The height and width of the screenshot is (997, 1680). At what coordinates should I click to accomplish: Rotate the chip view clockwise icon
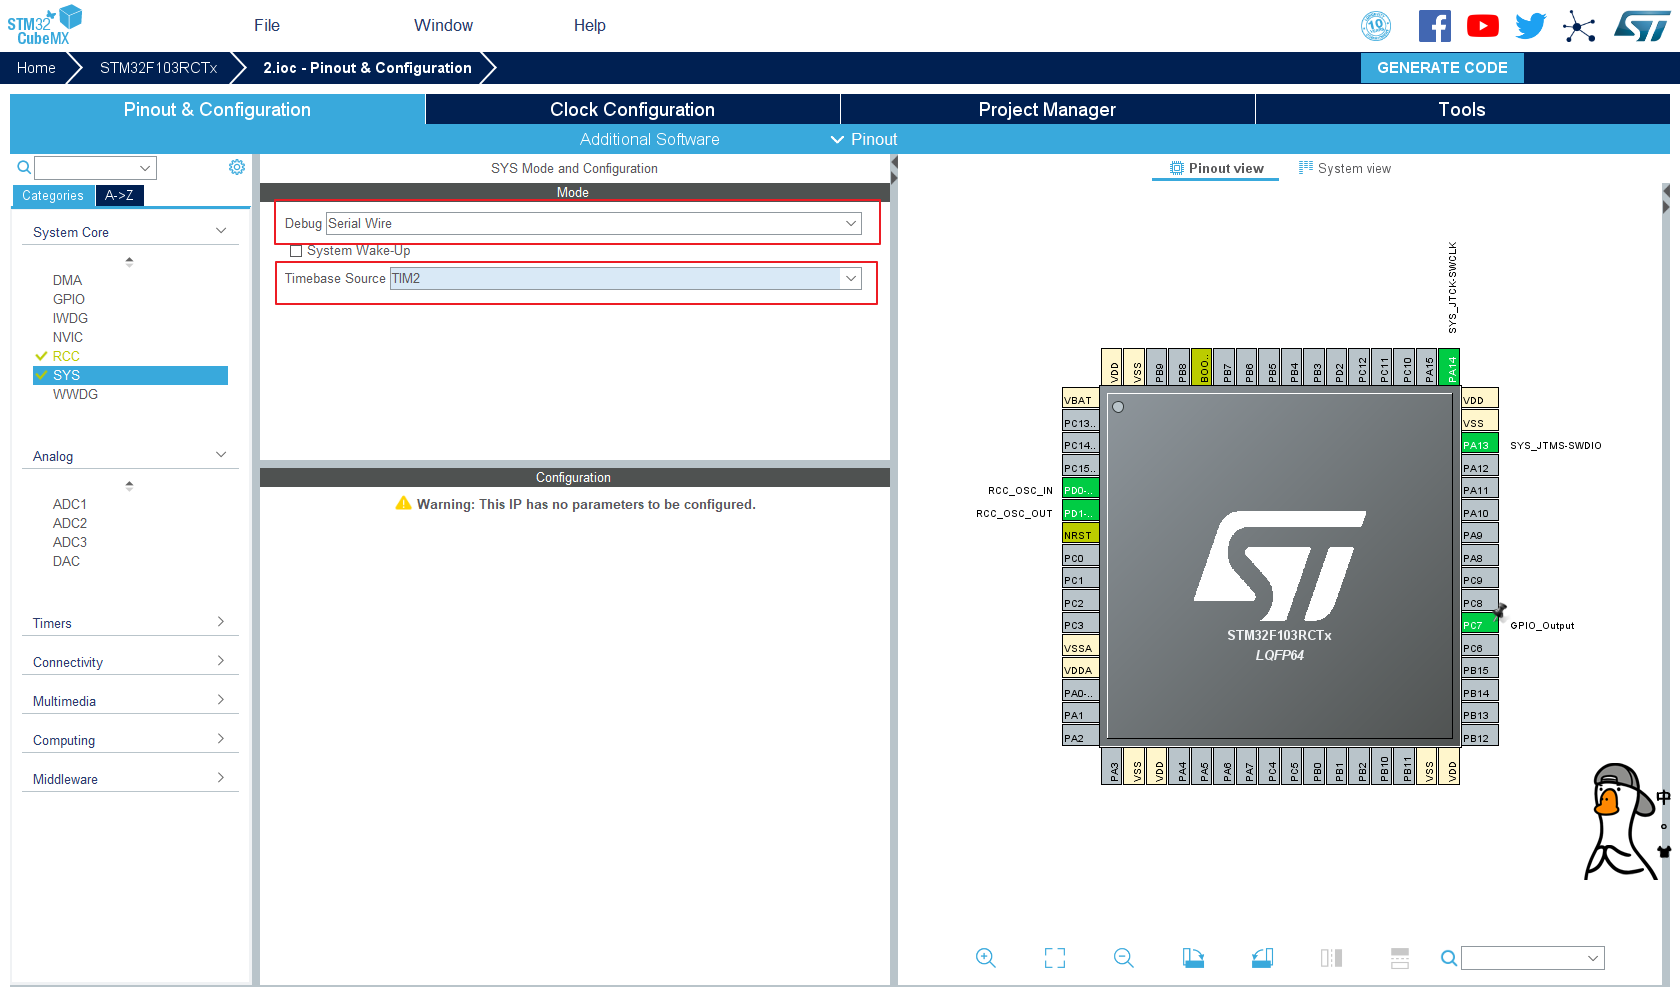tap(1193, 958)
